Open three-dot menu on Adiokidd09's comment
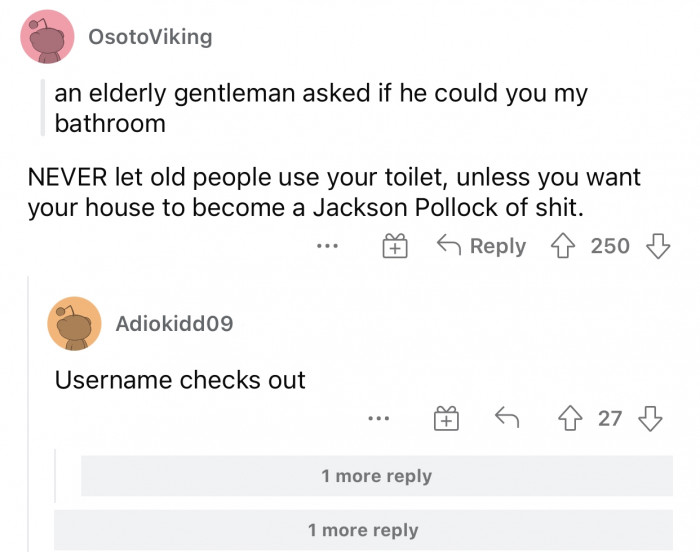 [x=377, y=418]
